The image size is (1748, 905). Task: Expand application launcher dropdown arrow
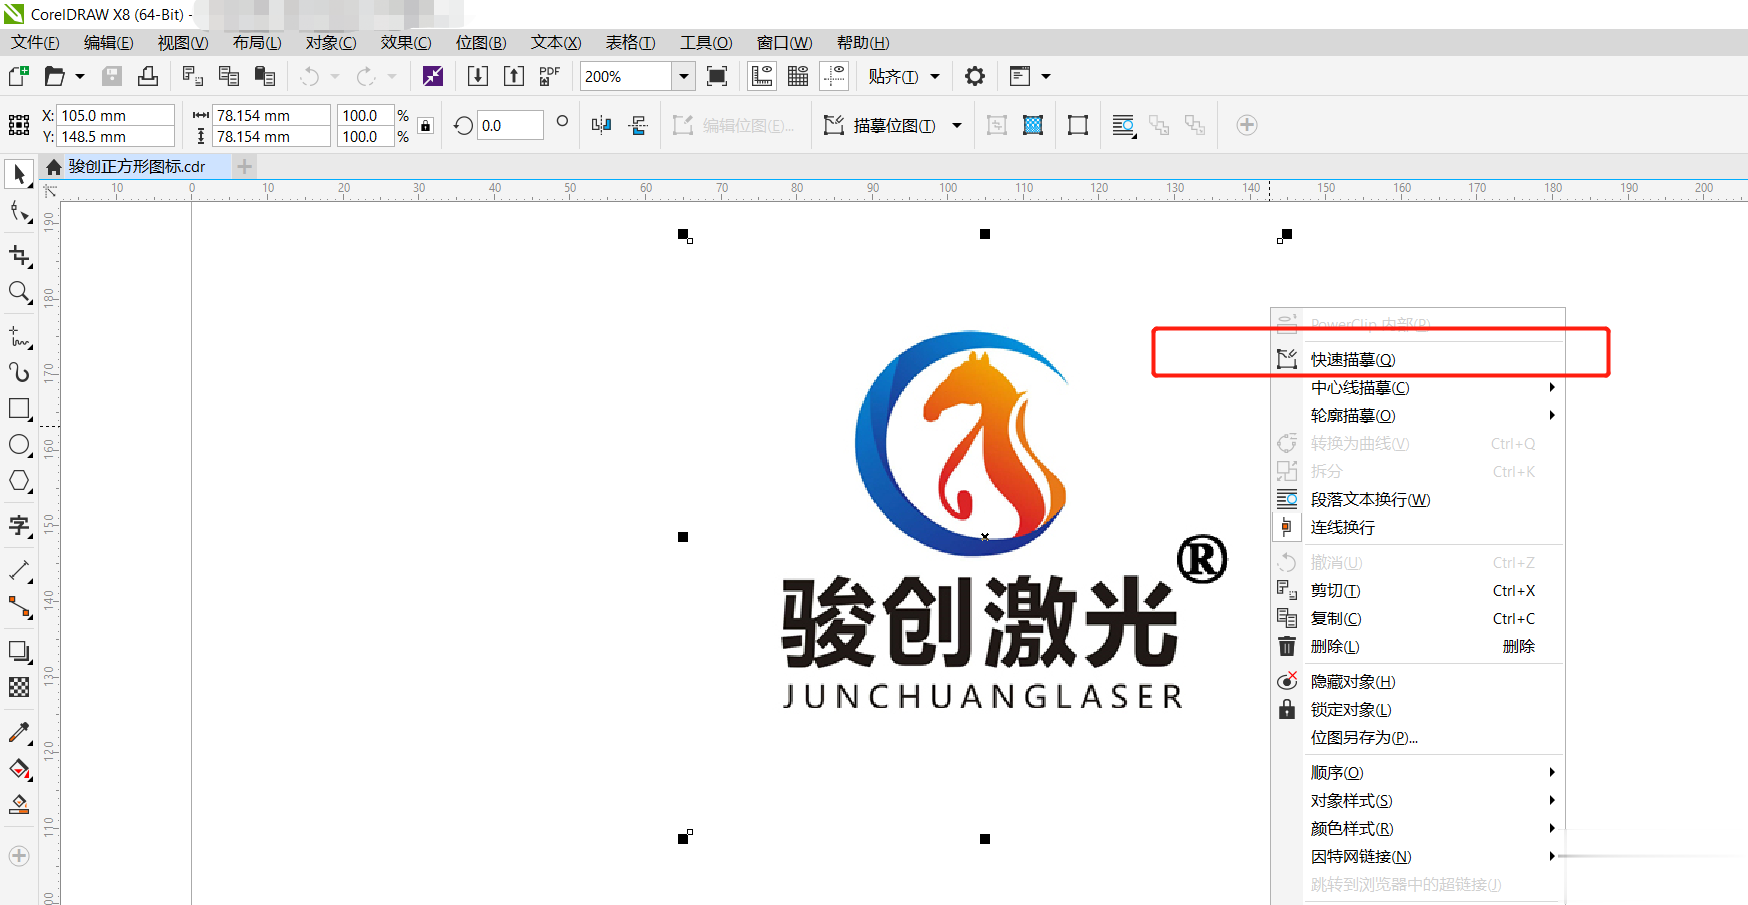(x=1046, y=76)
